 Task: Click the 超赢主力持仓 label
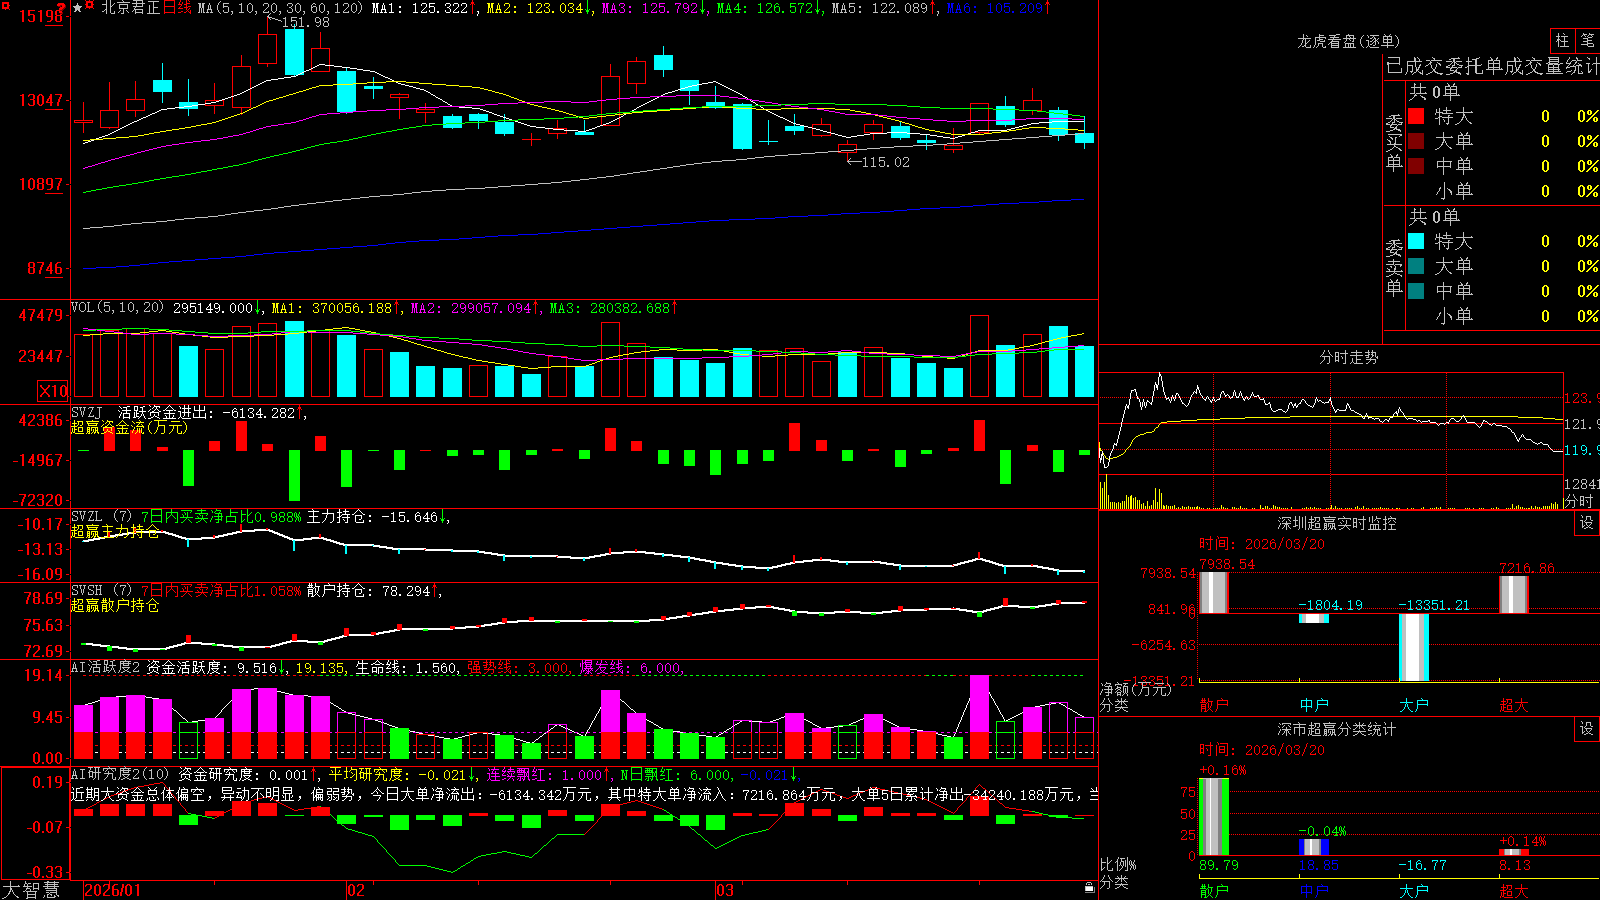point(115,531)
